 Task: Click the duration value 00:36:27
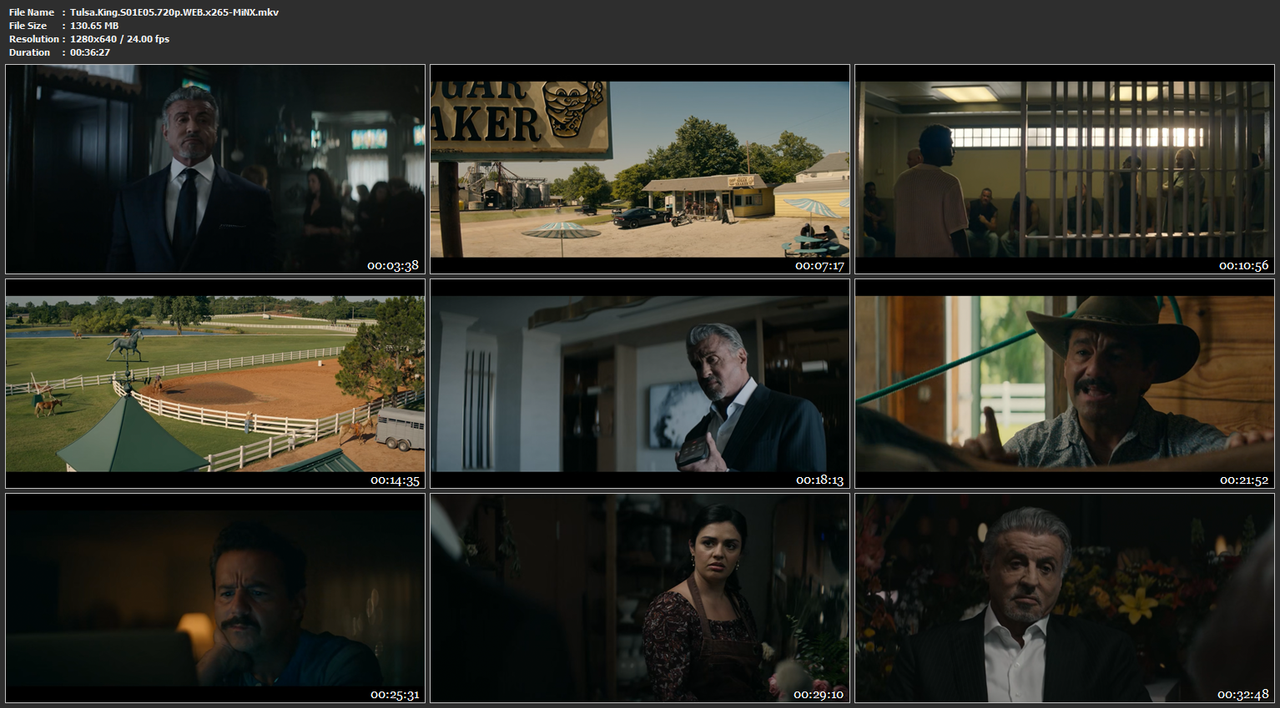pyautogui.click(x=90, y=52)
